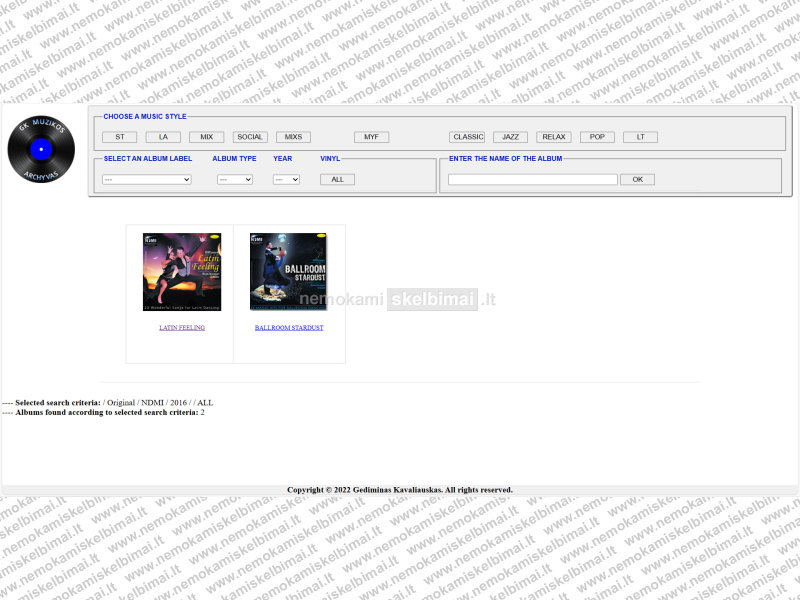The height and width of the screenshot is (600, 800).
Task: Open the album type dropdown
Action: 235,180
